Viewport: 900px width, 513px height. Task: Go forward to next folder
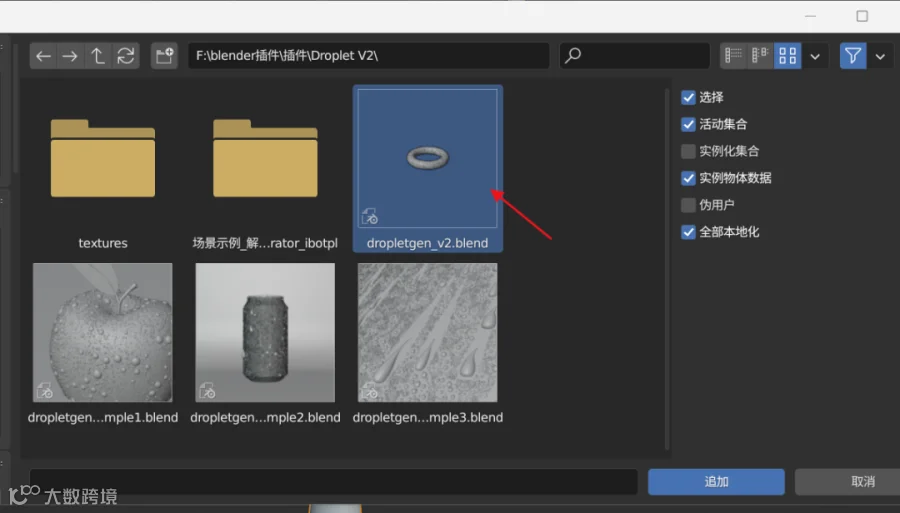pos(70,56)
